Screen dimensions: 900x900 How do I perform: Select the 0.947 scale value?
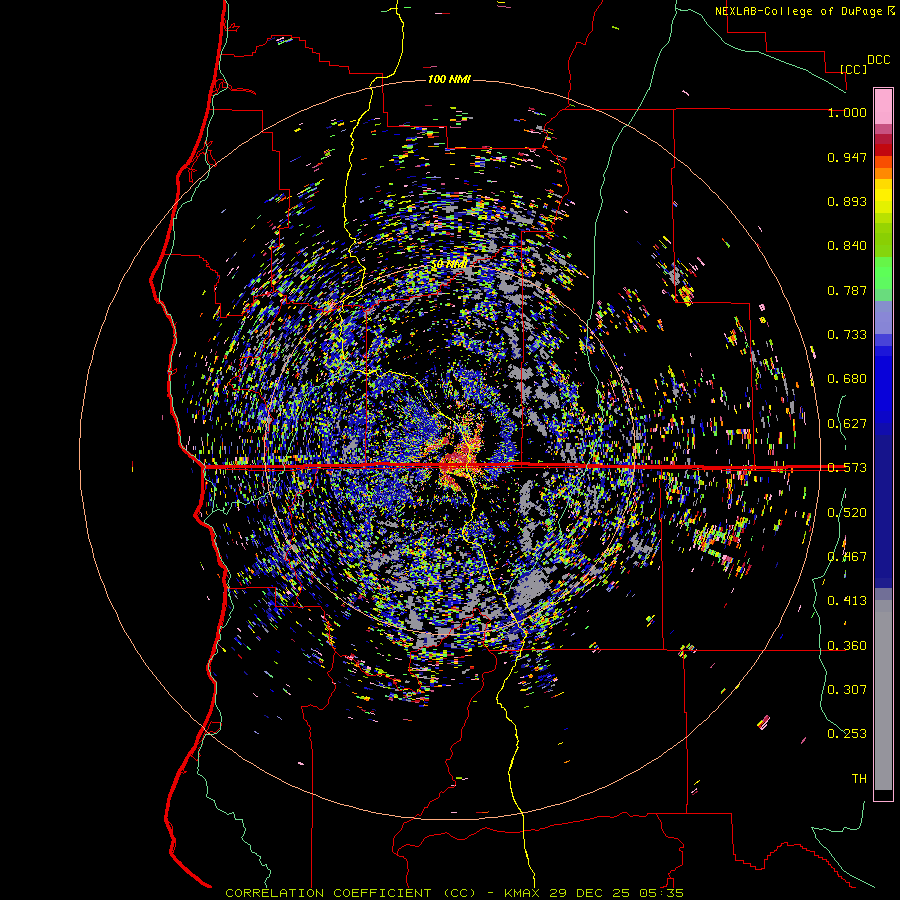847,157
